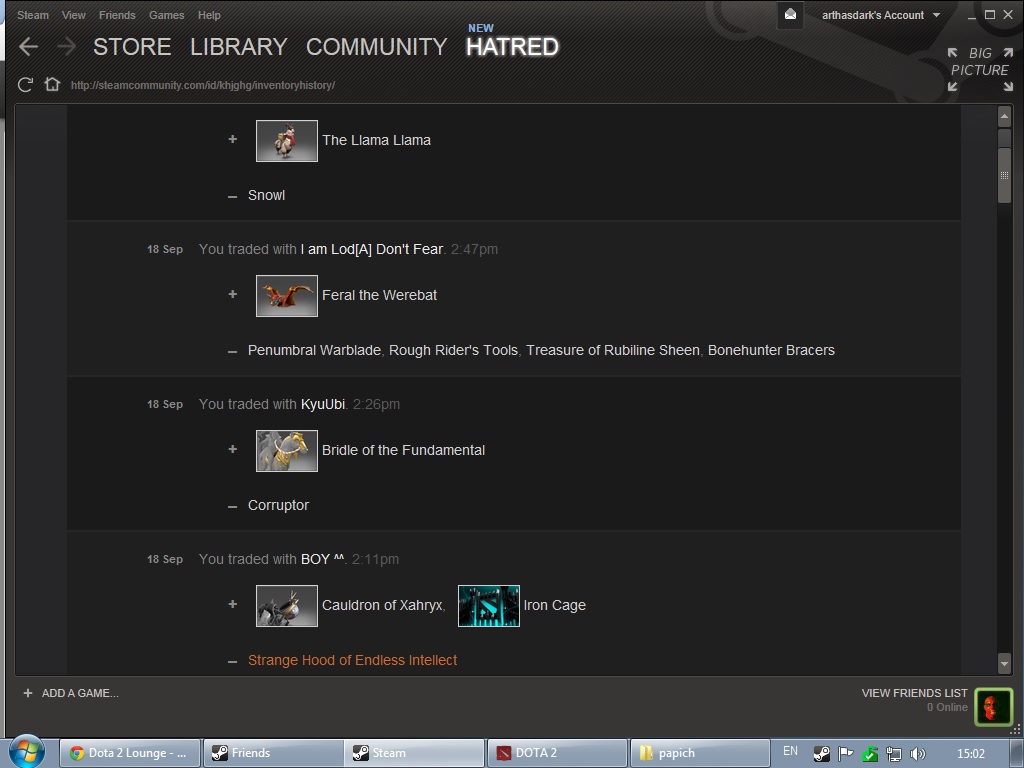Open Steam tray icon in system tray
Viewport: 1024px width, 768px height.
click(x=822, y=754)
